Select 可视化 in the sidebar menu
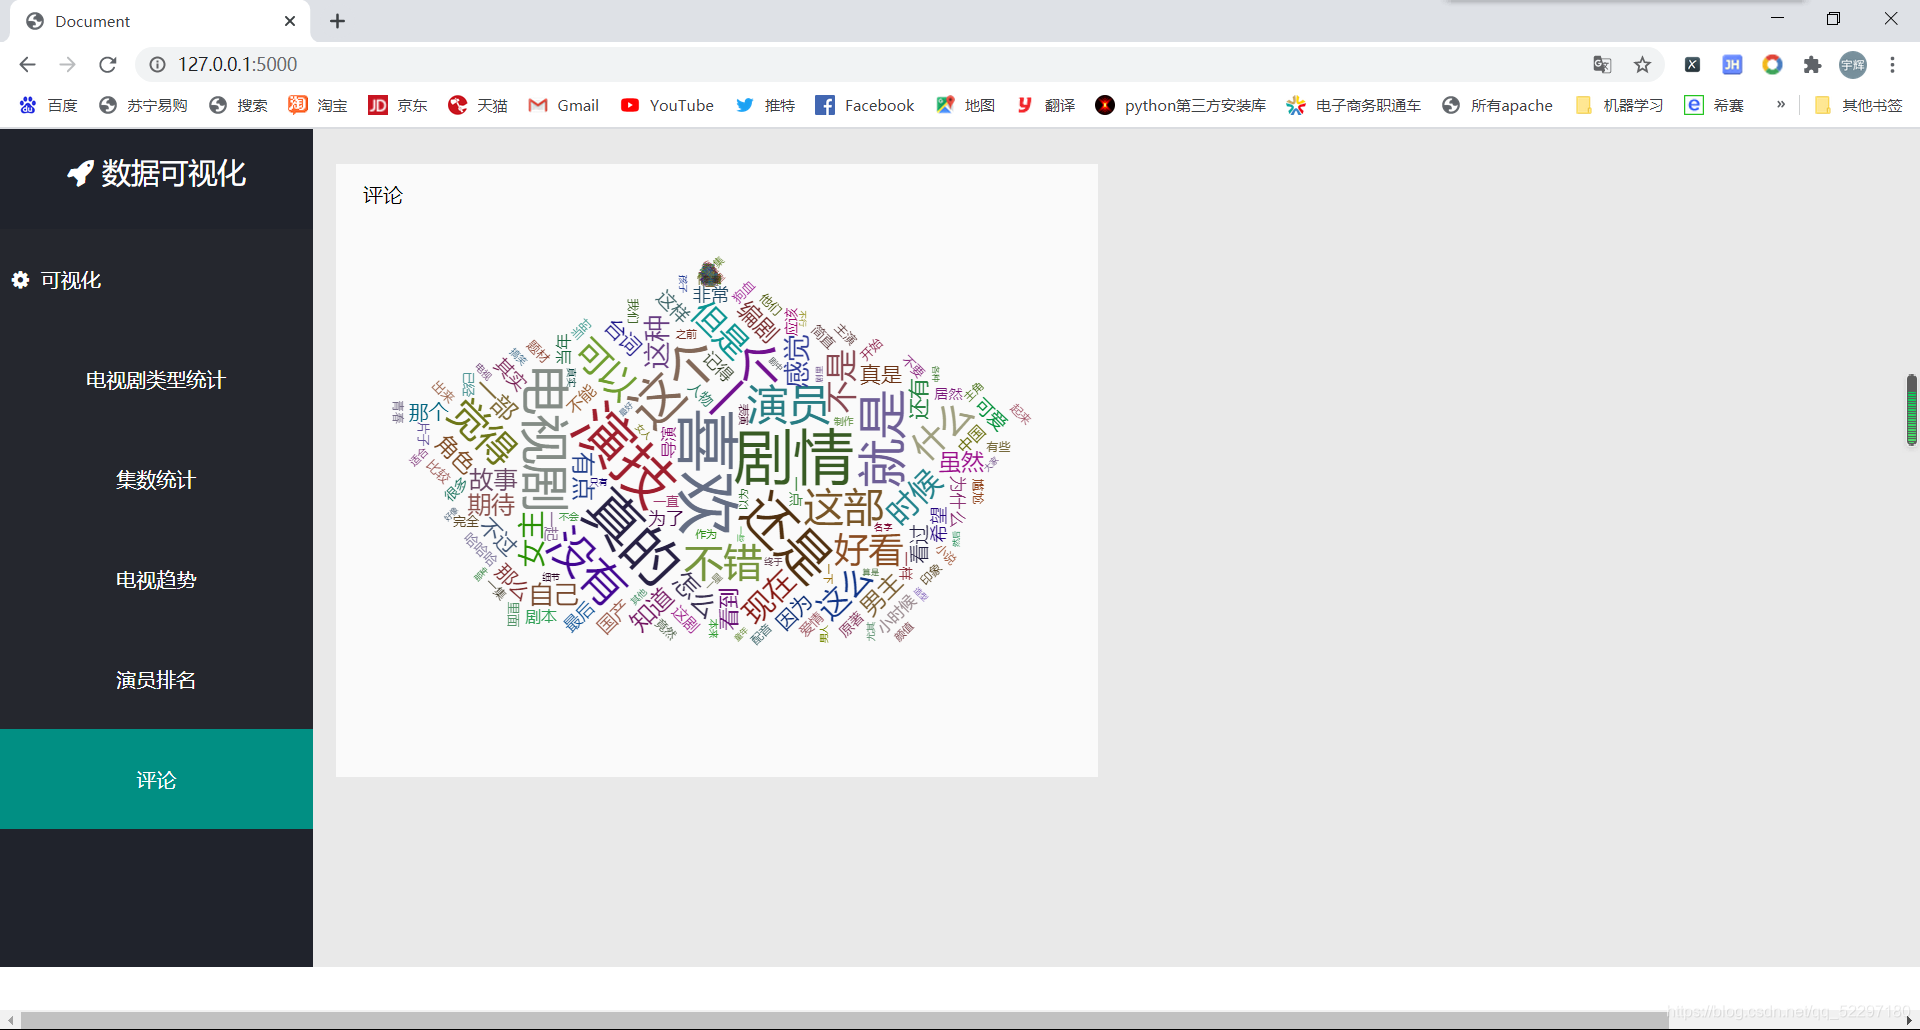Image resolution: width=1920 pixels, height=1030 pixels. click(70, 280)
